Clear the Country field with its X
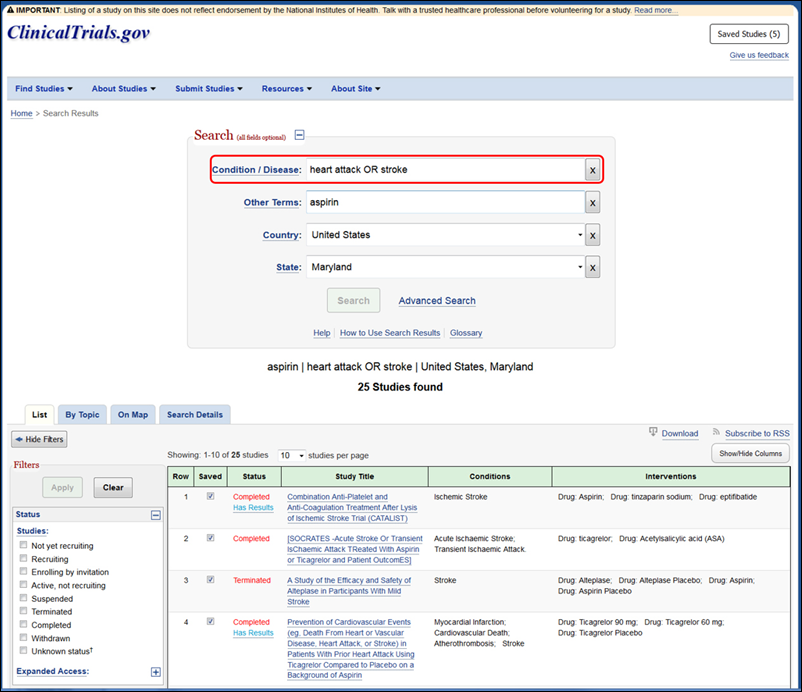Screen dimensions: 802x692 pos(592,235)
